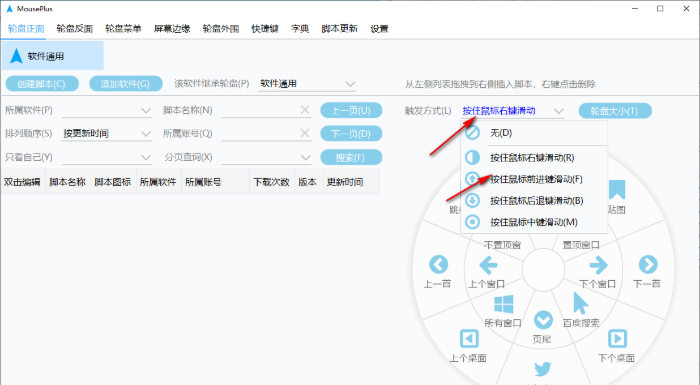Screen dimensions: 700x385
Task: Click the 版本 column header
Action: pyautogui.click(x=308, y=182)
